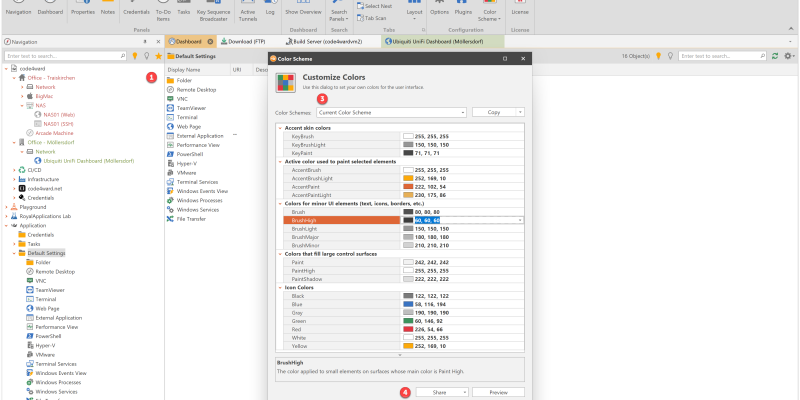This screenshot has width=800, height=400.
Task: Click the Preview button
Action: (498, 392)
